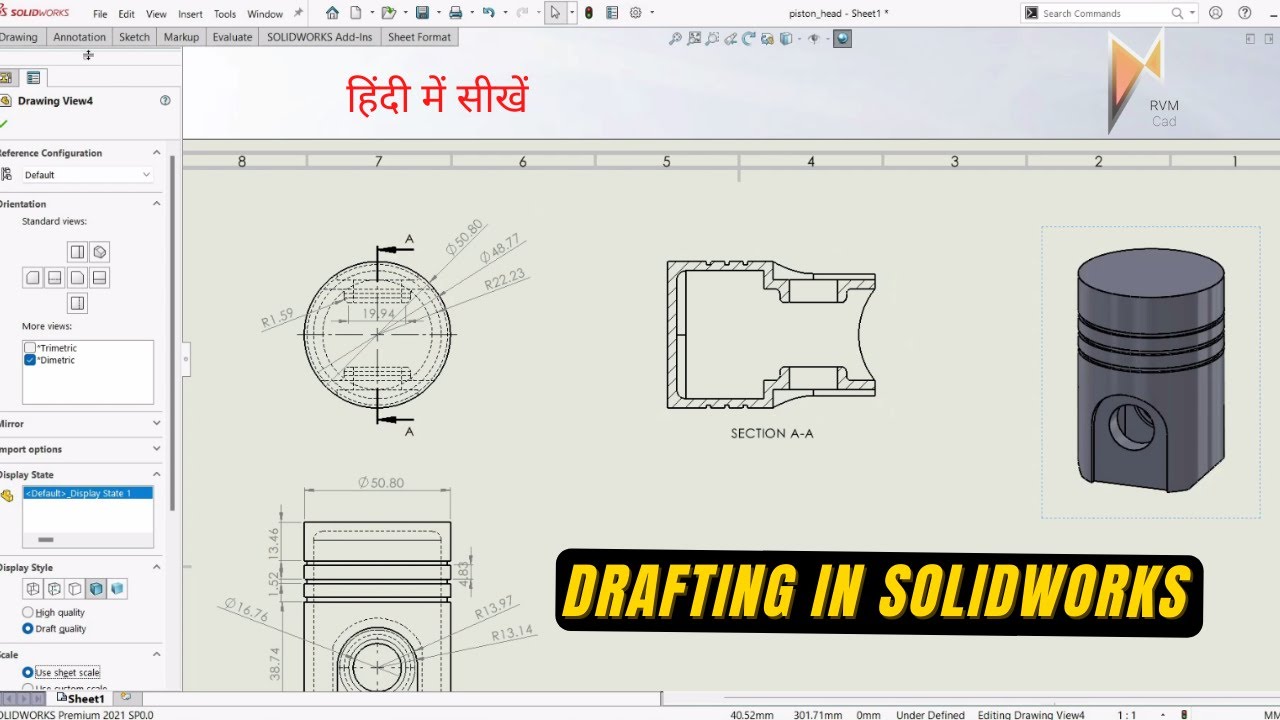Open the File menu
Viewport: 1280px width, 720px height.
(100, 14)
